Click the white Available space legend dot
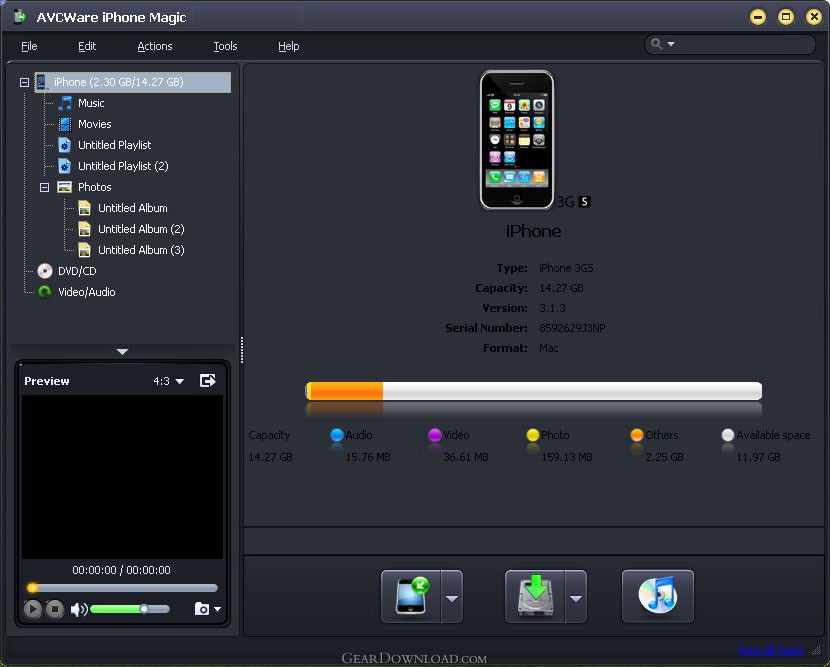The width and height of the screenshot is (830, 667). point(728,435)
